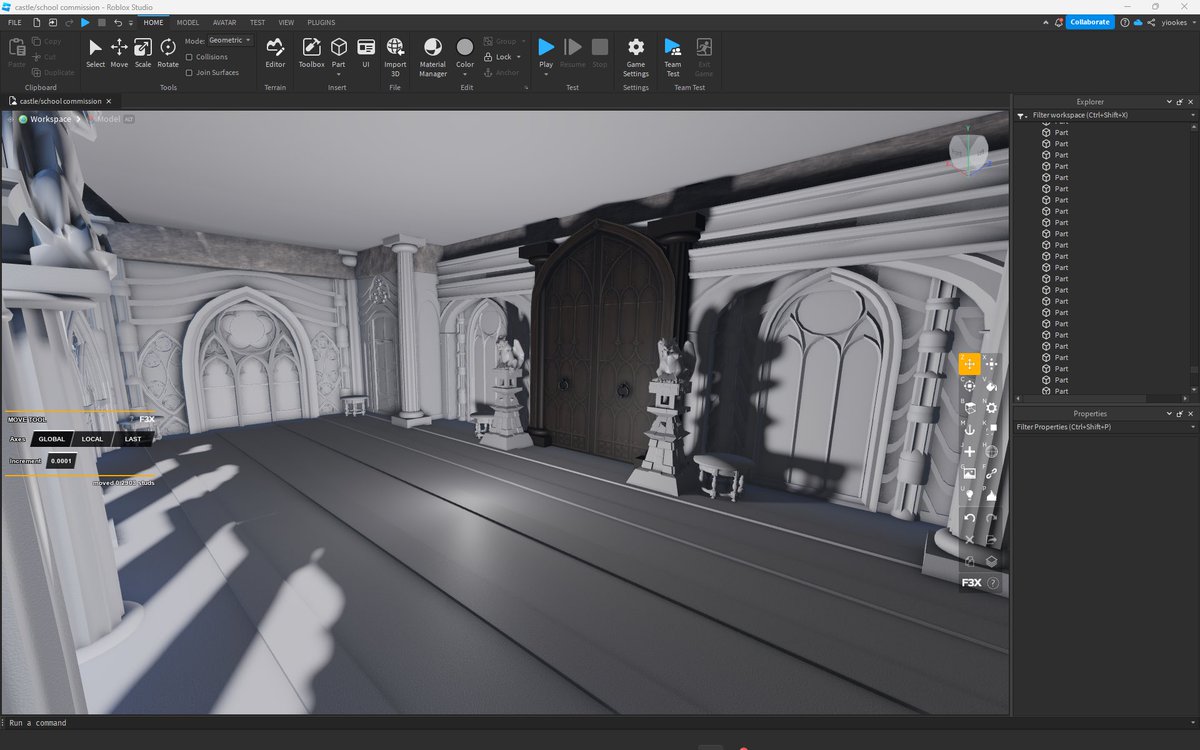The image size is (1200, 750).
Task: Select F3X new part plus tool (J)
Action: [969, 452]
